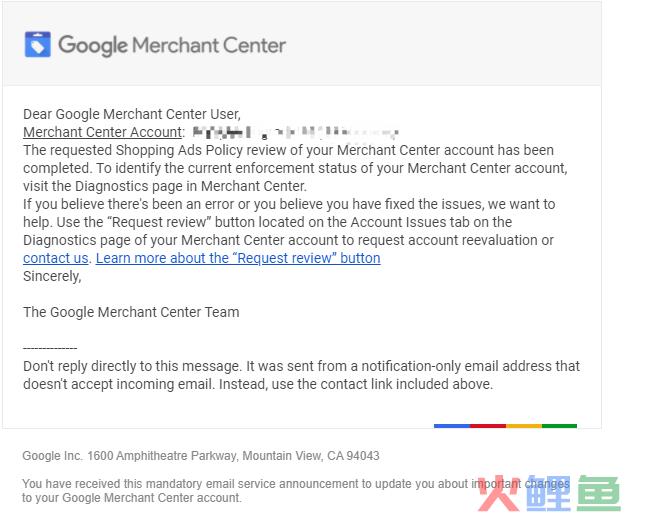Click the blue segment of the Google color bar
Viewport: 645px width, 517px height.
452,426
